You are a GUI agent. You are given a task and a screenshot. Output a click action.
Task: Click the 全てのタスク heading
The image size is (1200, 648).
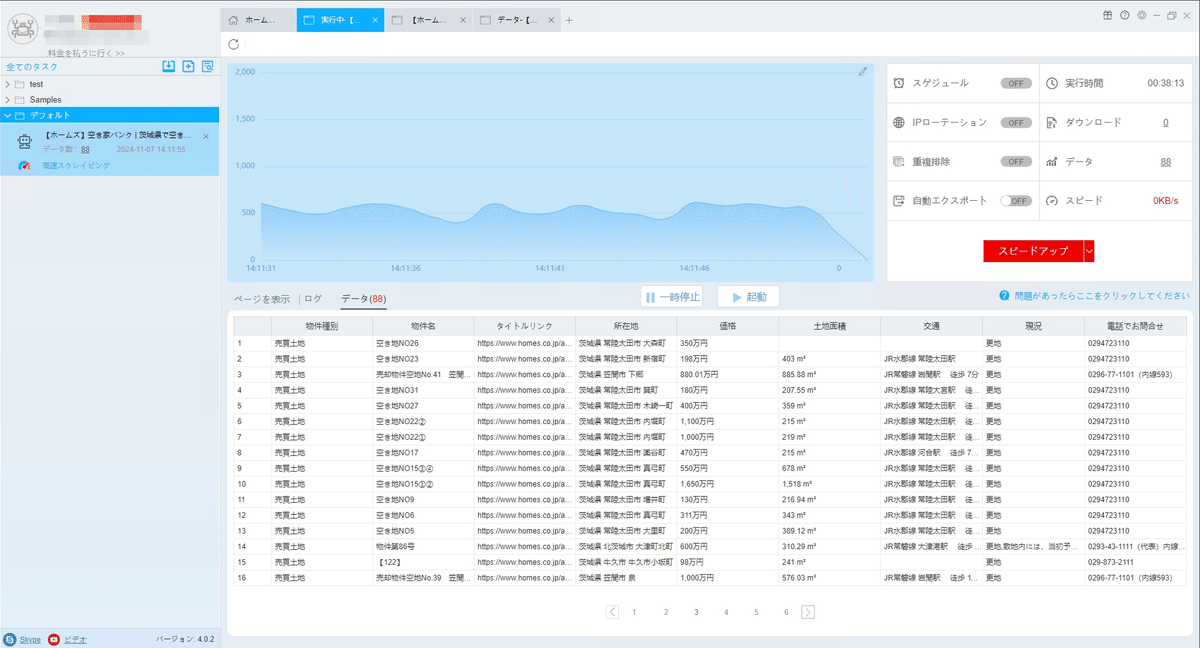pyautogui.click(x=32, y=67)
